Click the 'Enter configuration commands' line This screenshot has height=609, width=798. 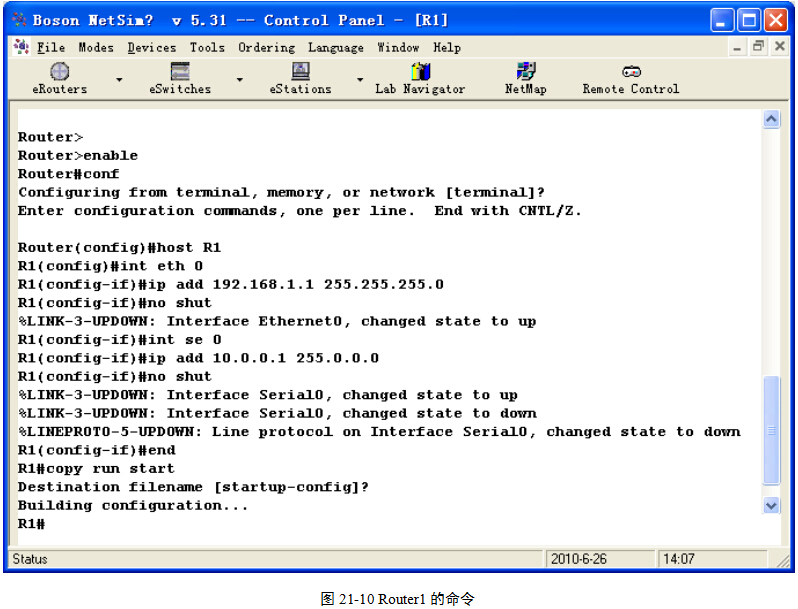300,211
